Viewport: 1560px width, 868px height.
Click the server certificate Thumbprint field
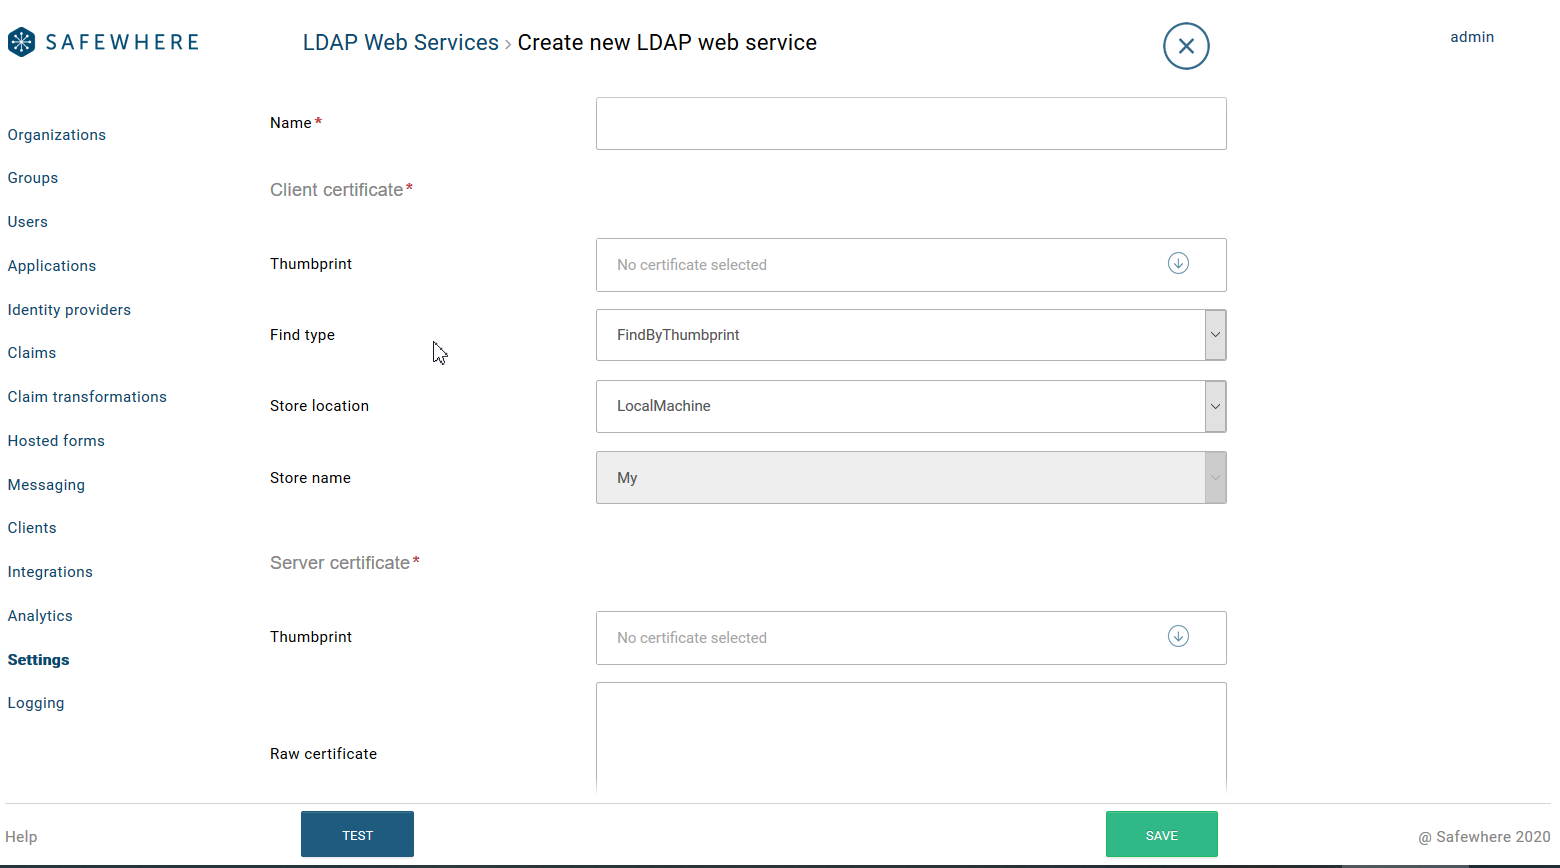[911, 638]
